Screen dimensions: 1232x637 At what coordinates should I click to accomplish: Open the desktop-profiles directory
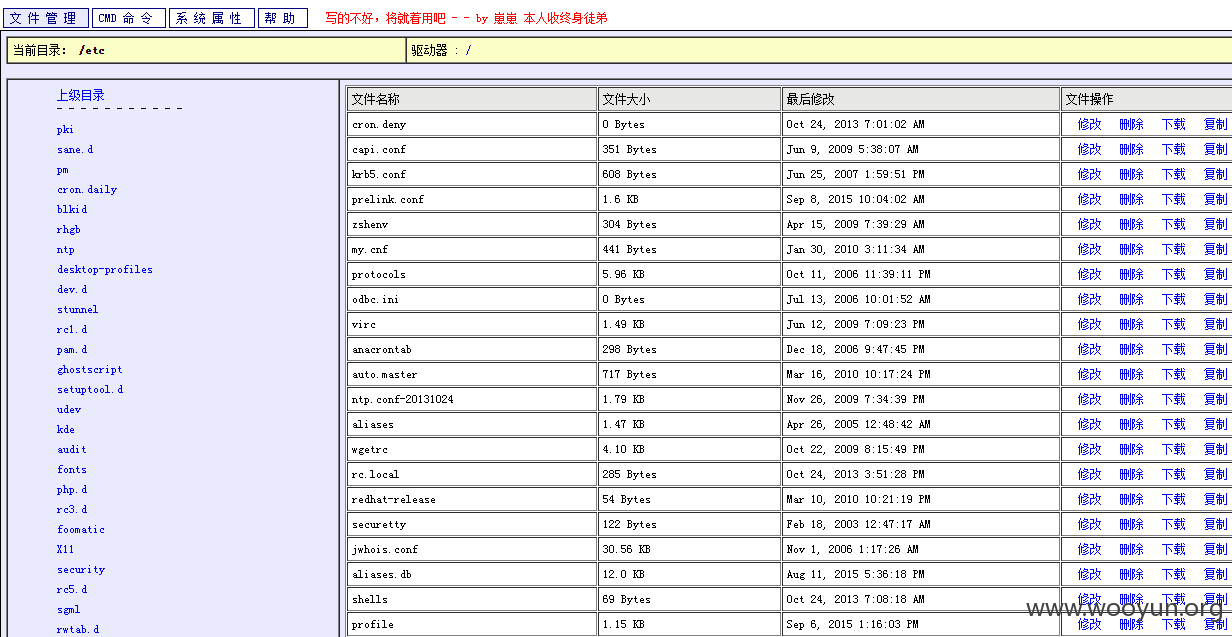(x=105, y=270)
